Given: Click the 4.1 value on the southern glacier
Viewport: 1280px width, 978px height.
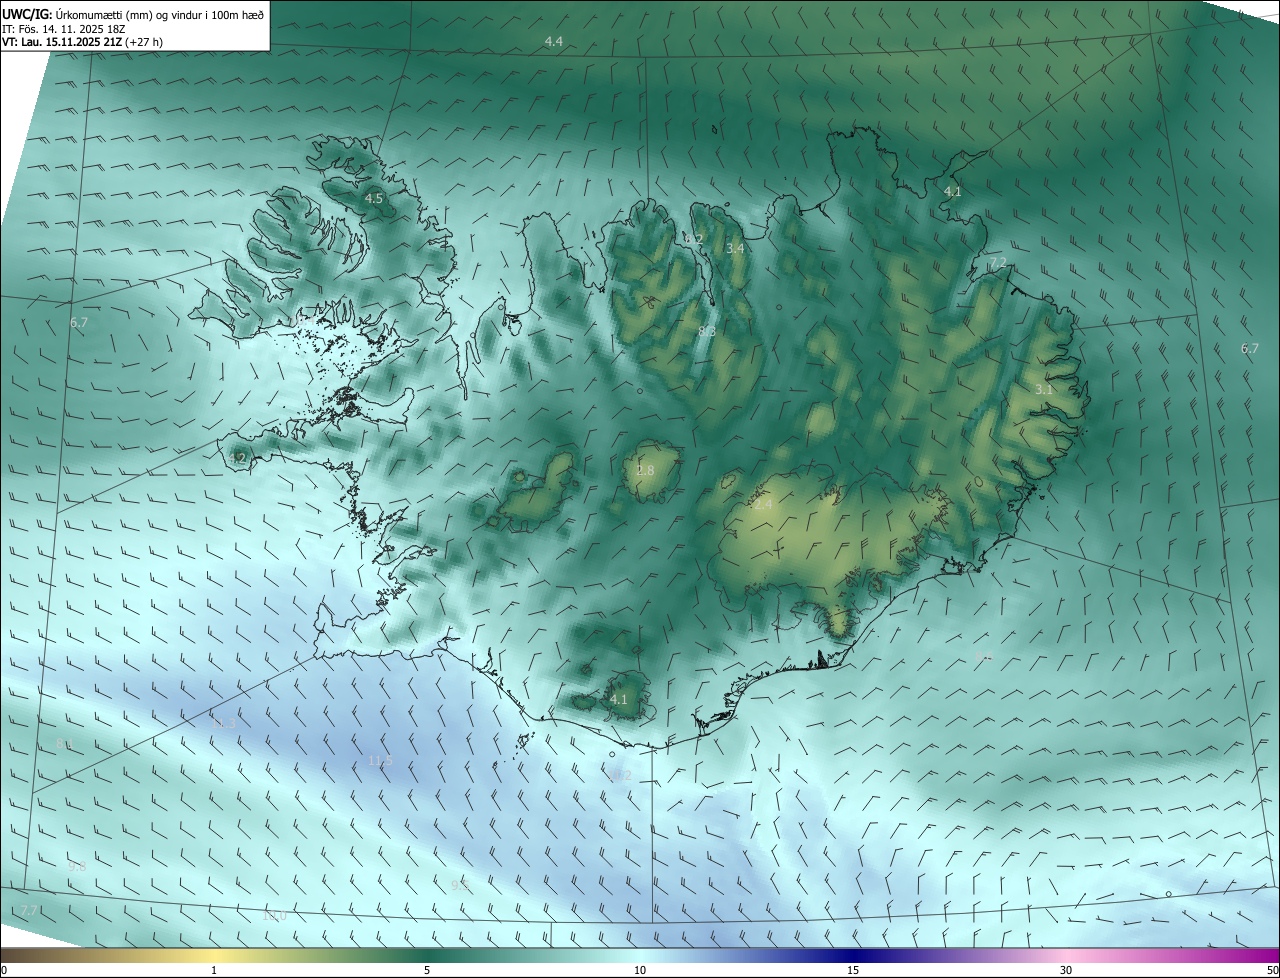Looking at the screenshot, I should (619, 700).
